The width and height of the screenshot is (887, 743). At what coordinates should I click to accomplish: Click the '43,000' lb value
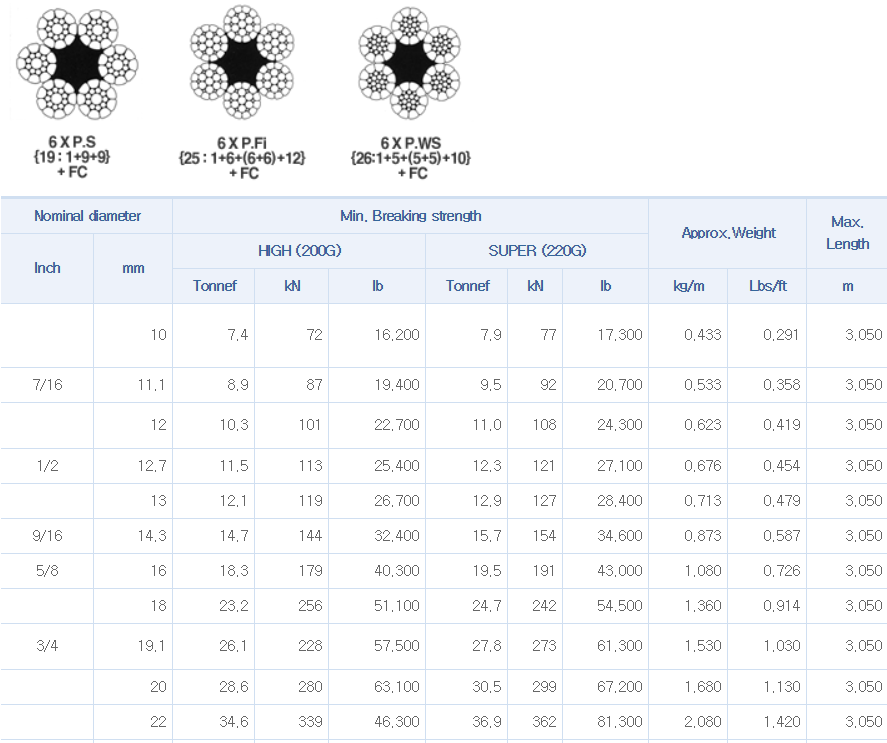point(619,570)
